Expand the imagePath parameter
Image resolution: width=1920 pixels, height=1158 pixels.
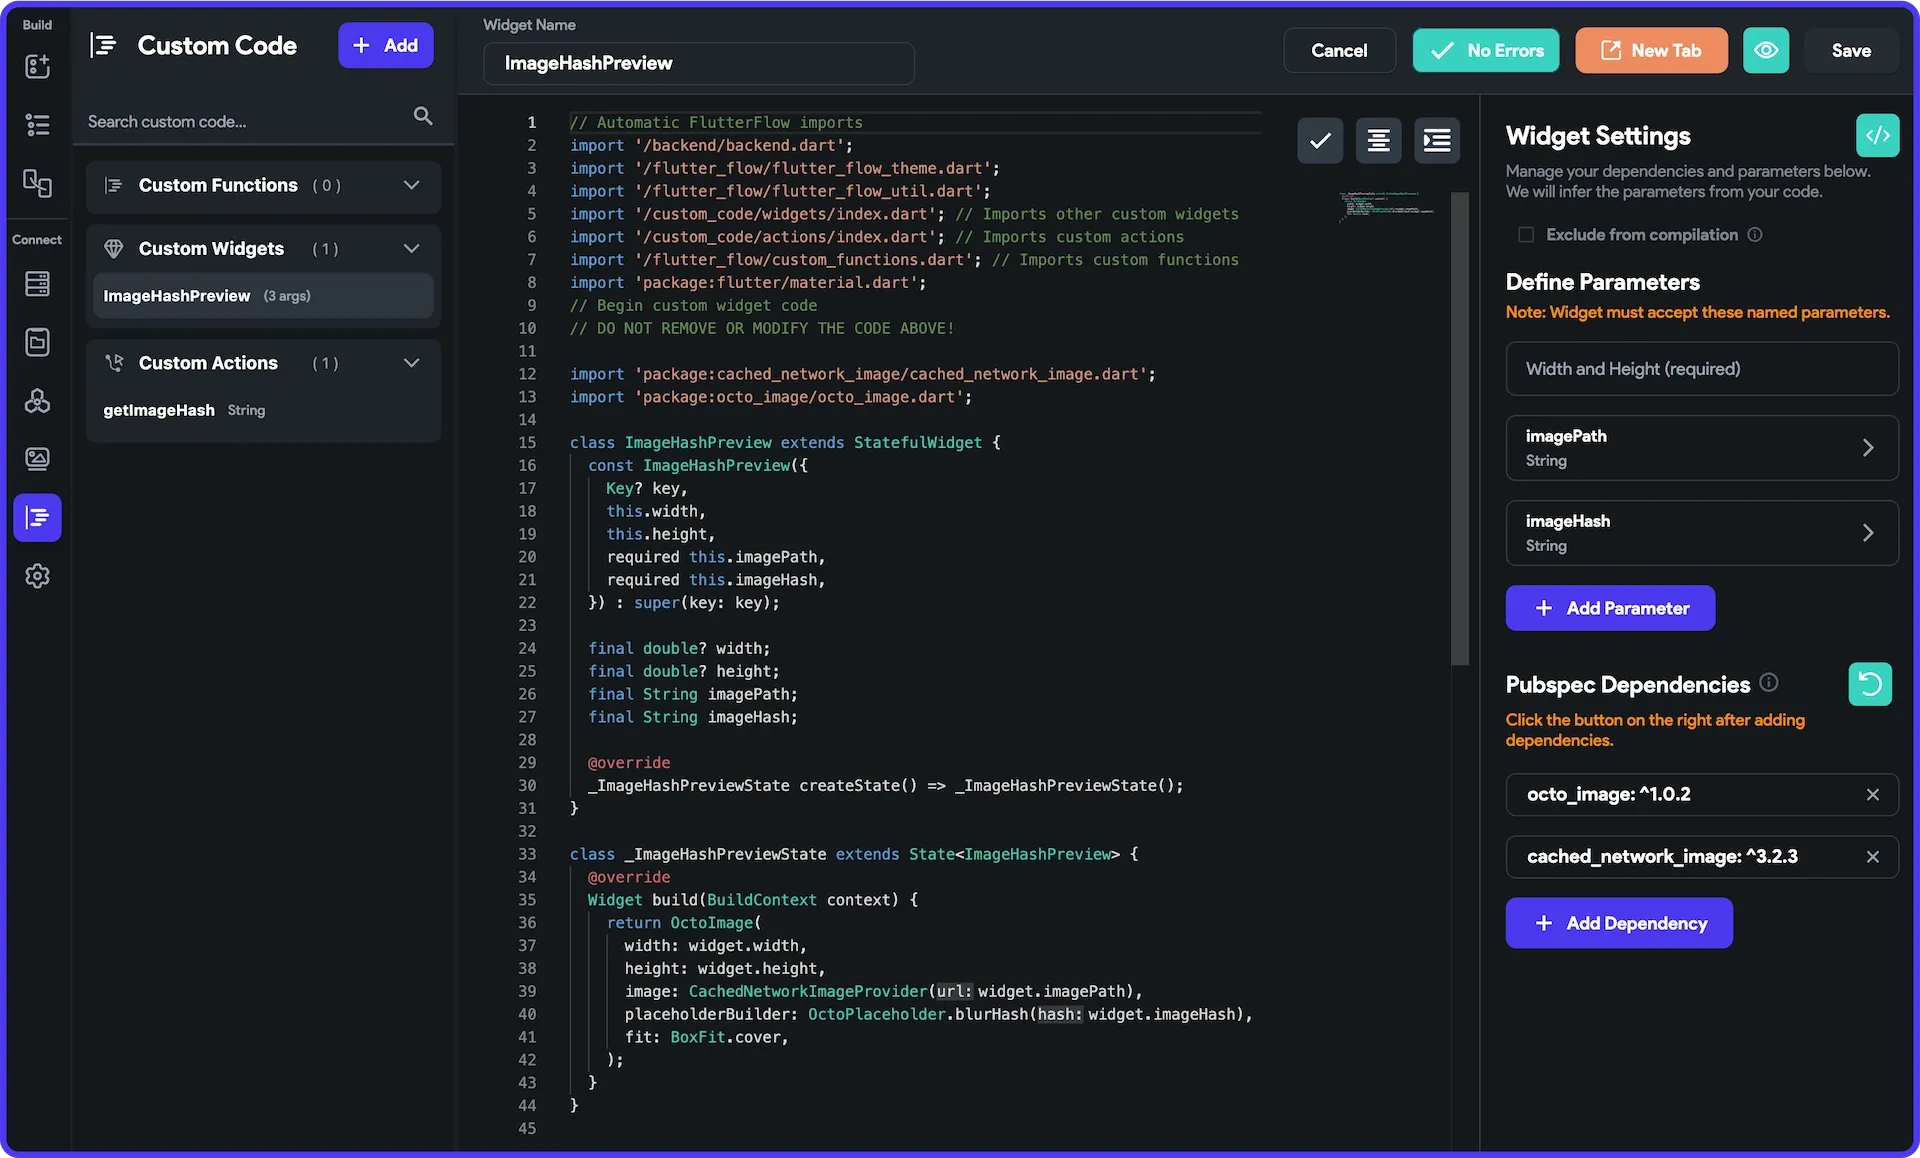point(1867,448)
